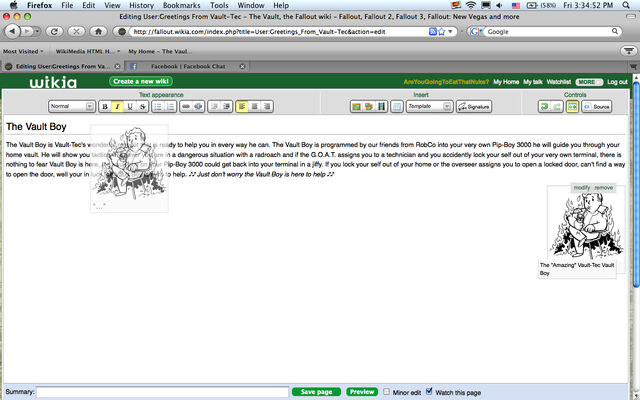This screenshot has width=640, height=400.
Task: Undo the last edit
Action: point(544,107)
